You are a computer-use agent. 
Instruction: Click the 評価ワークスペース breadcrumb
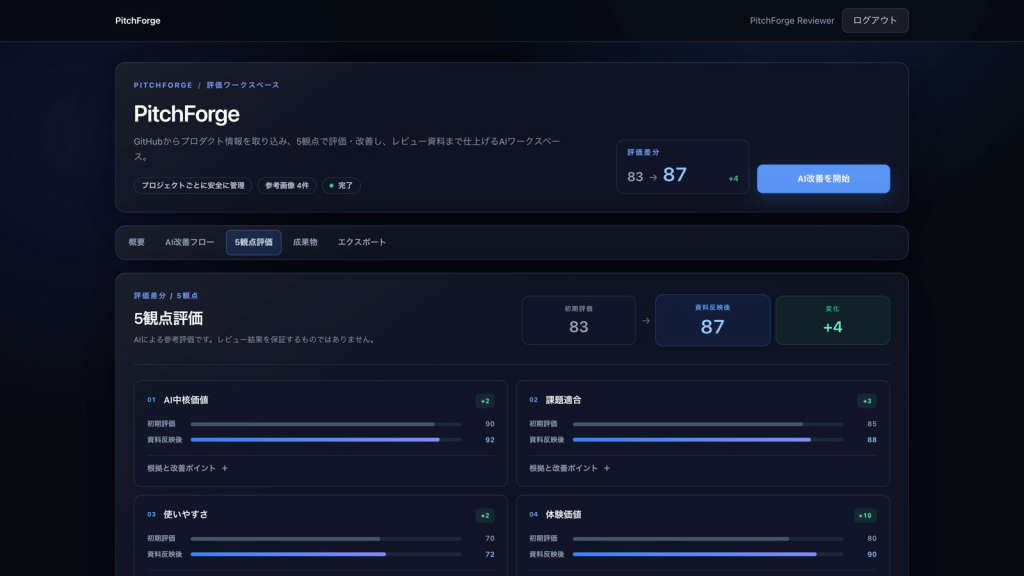243,86
